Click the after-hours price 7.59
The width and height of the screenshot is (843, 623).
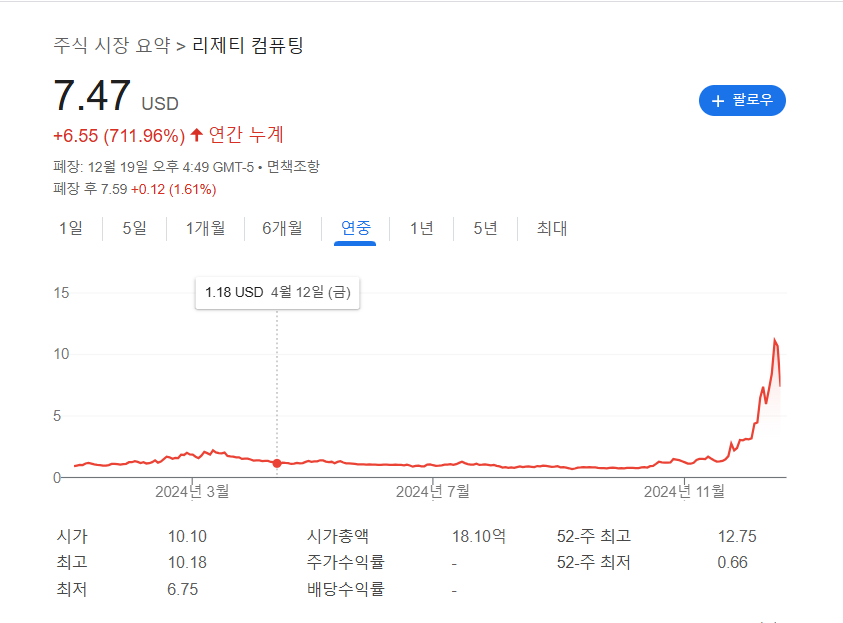point(114,189)
